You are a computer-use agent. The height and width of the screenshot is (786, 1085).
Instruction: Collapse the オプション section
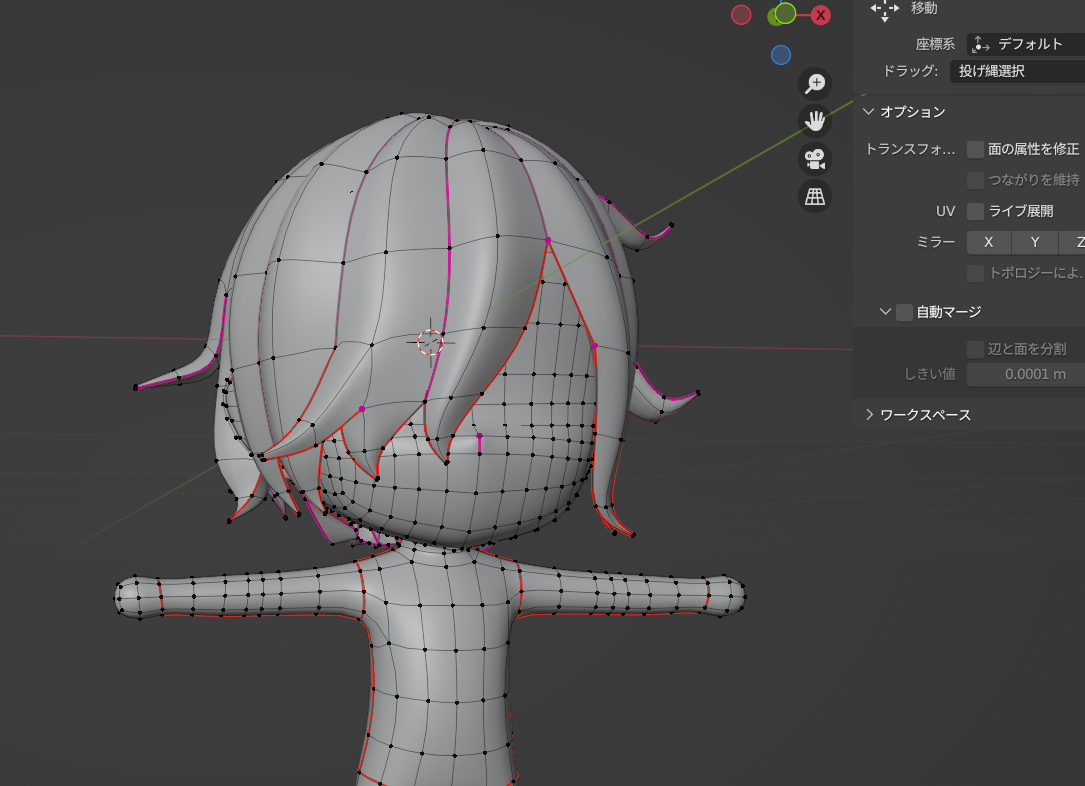pyautogui.click(x=869, y=112)
